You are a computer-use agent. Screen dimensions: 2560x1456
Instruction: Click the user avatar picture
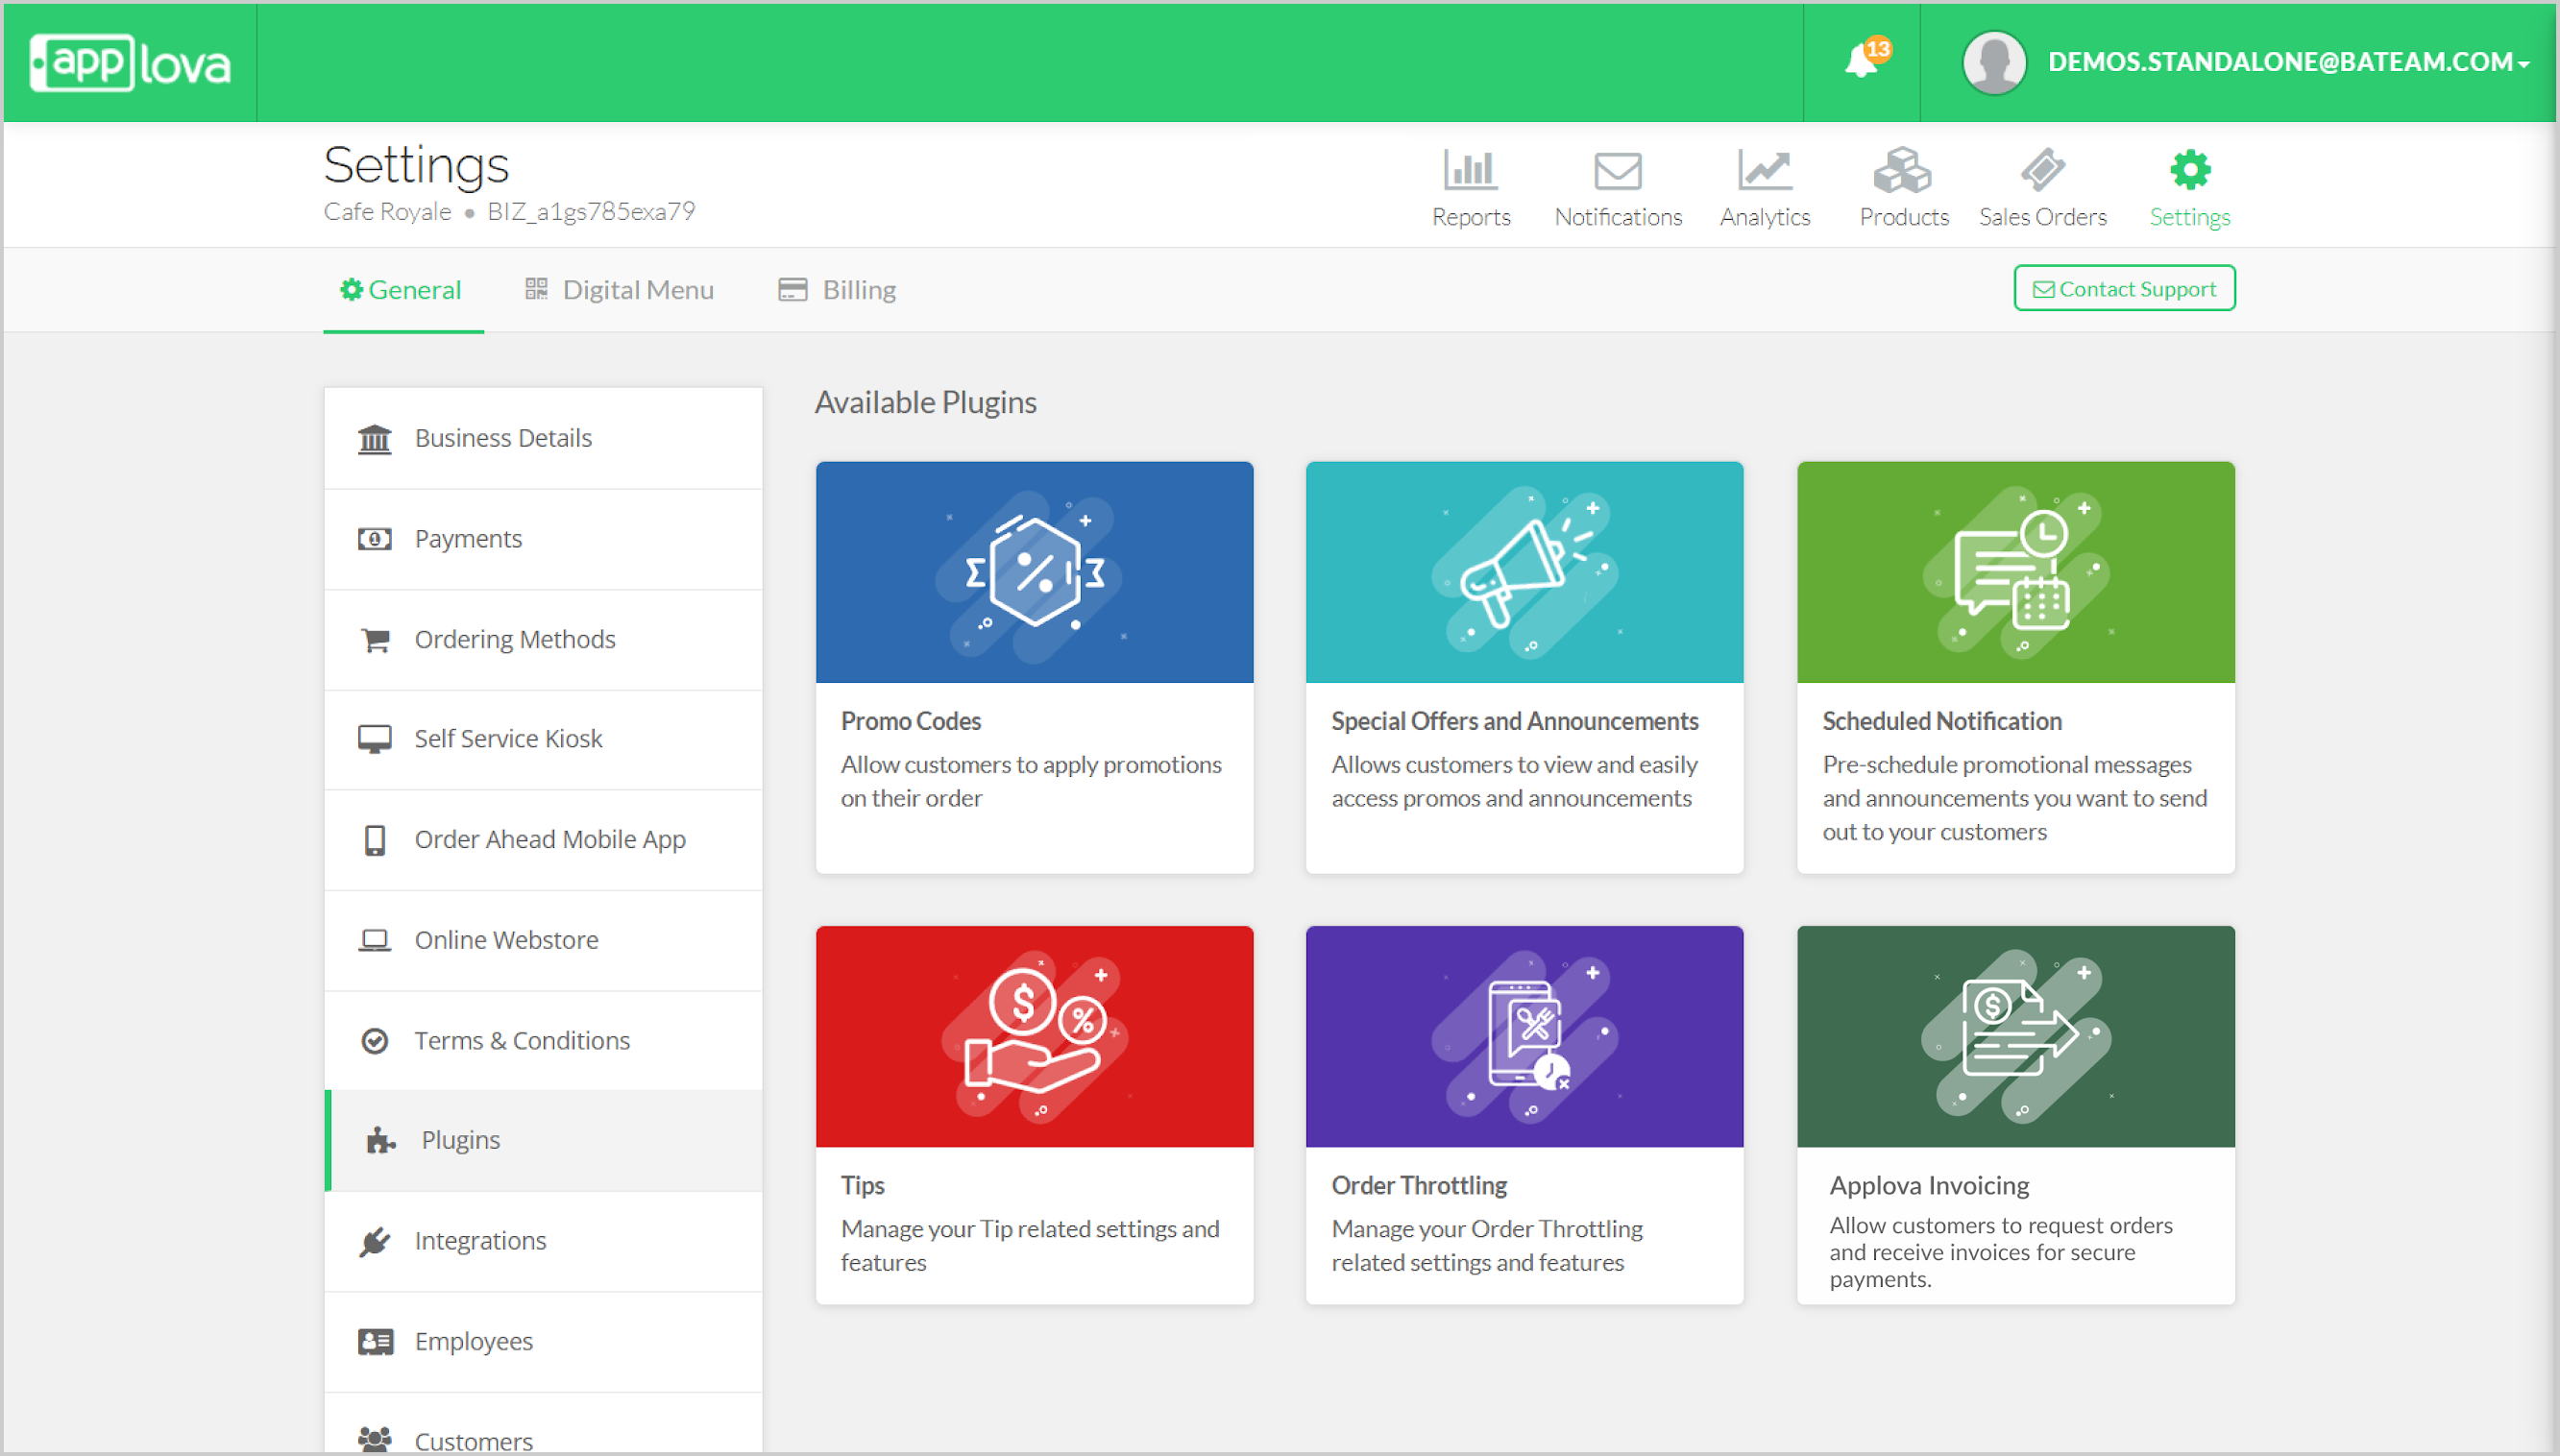1994,62
